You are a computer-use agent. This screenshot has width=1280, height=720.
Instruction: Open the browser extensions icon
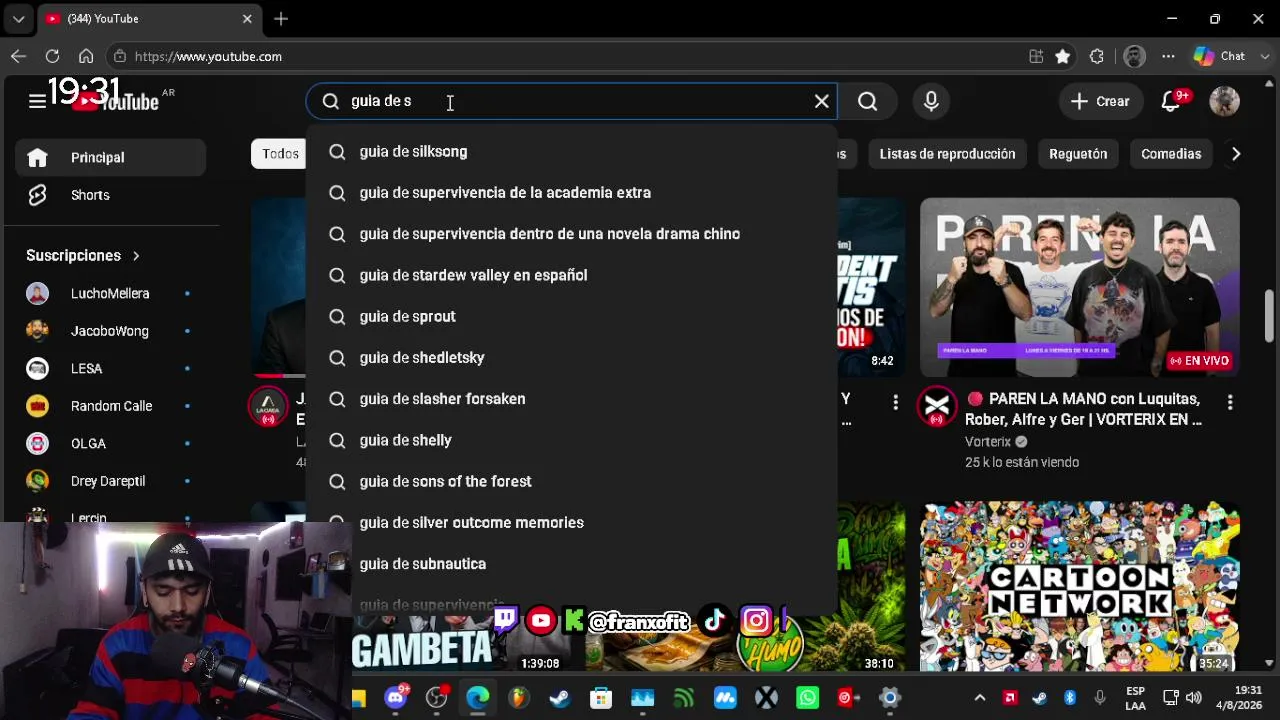click(1097, 57)
